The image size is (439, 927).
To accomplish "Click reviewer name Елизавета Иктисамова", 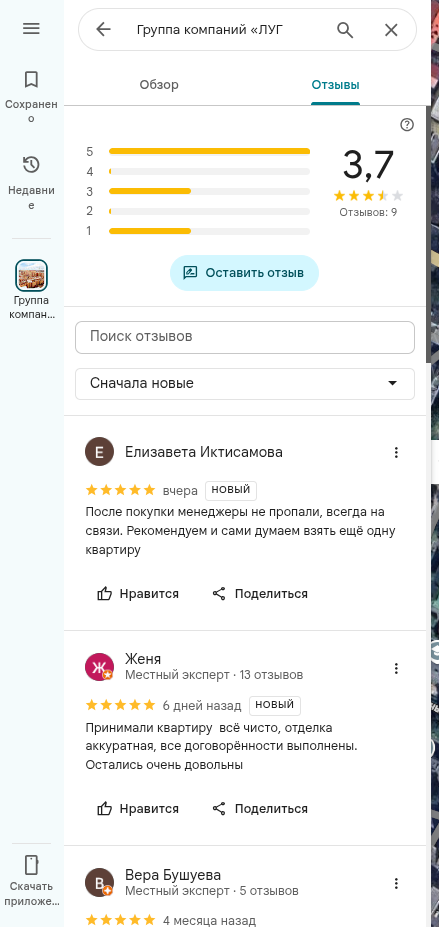I will (204, 452).
